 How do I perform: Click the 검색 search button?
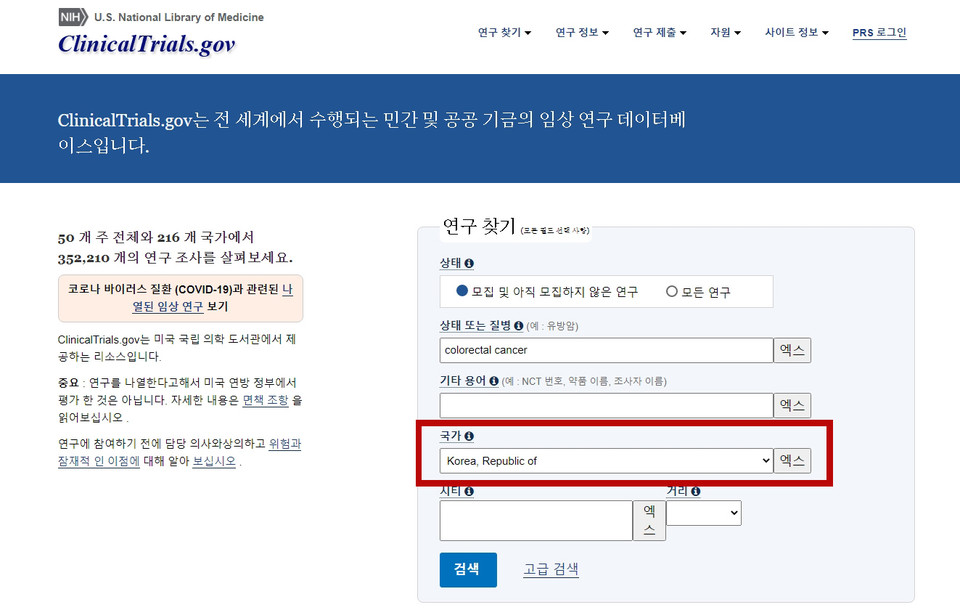pos(468,570)
